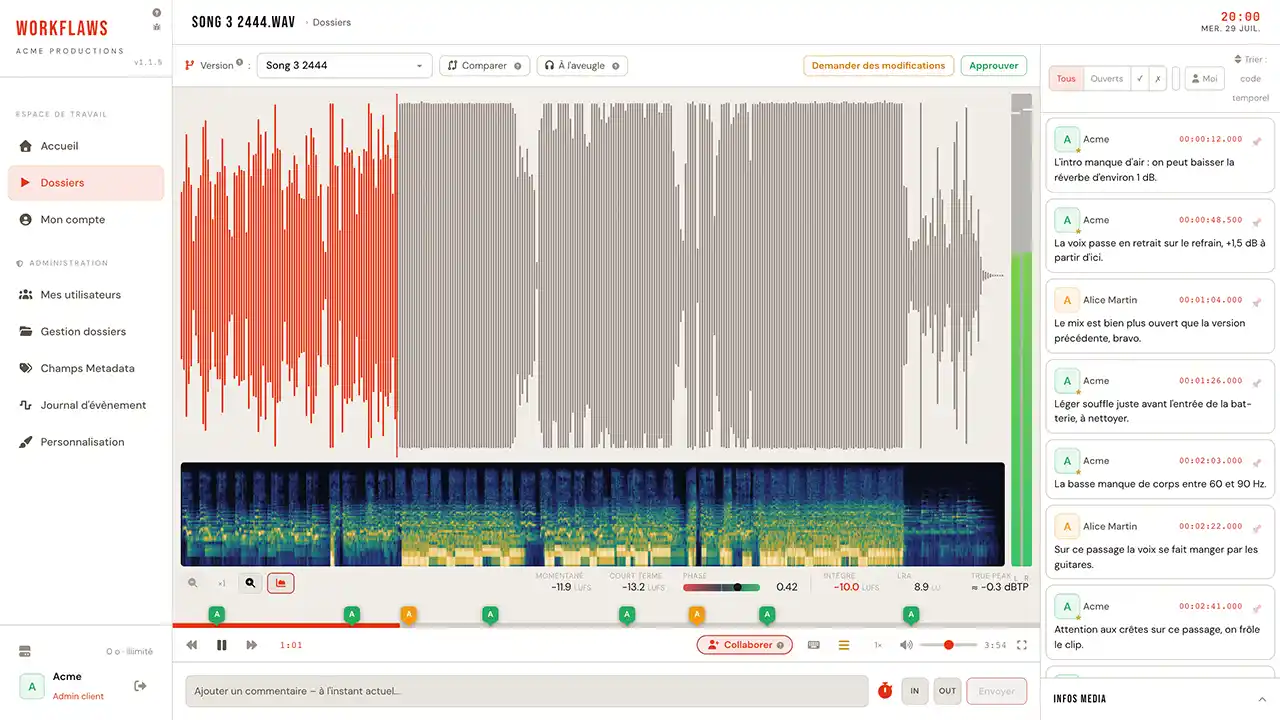Click the first orange timeline marker
Screen dimensions: 1280x720
click(408, 615)
